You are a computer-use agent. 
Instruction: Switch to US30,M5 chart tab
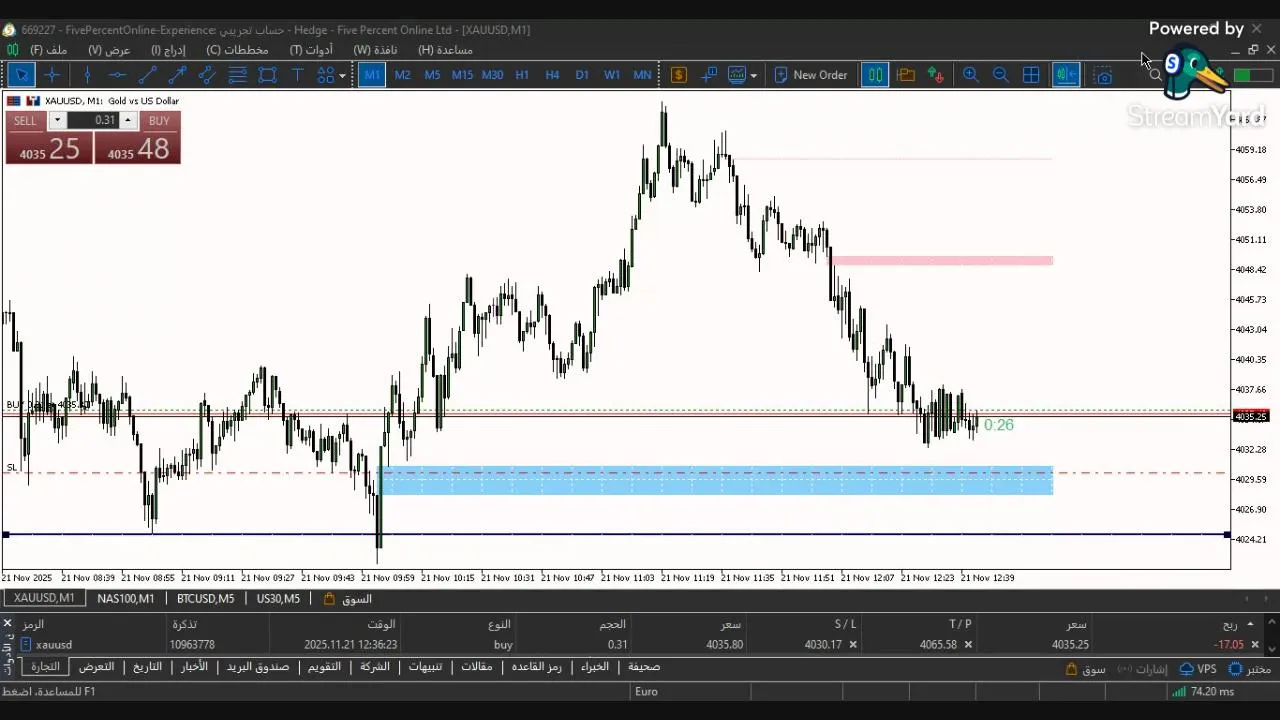(x=278, y=598)
